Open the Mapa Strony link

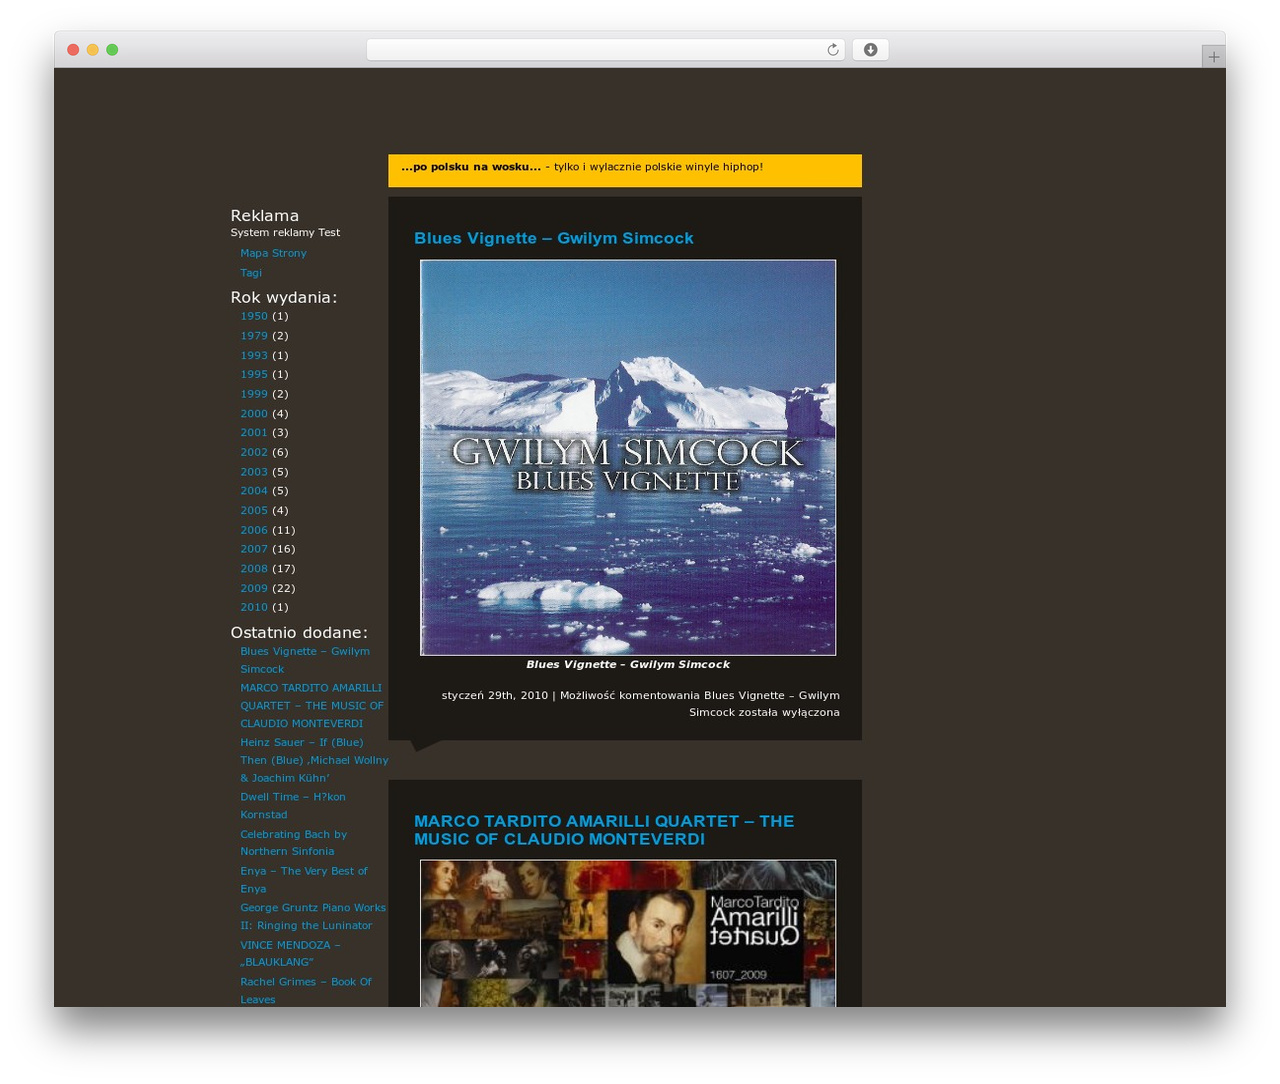click(x=273, y=253)
